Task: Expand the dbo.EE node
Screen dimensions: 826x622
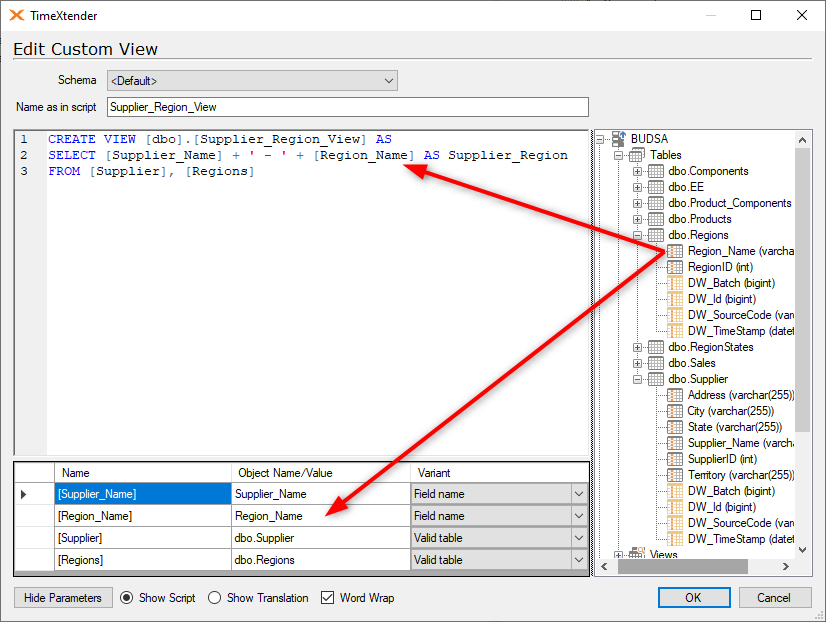Action: click(637, 187)
